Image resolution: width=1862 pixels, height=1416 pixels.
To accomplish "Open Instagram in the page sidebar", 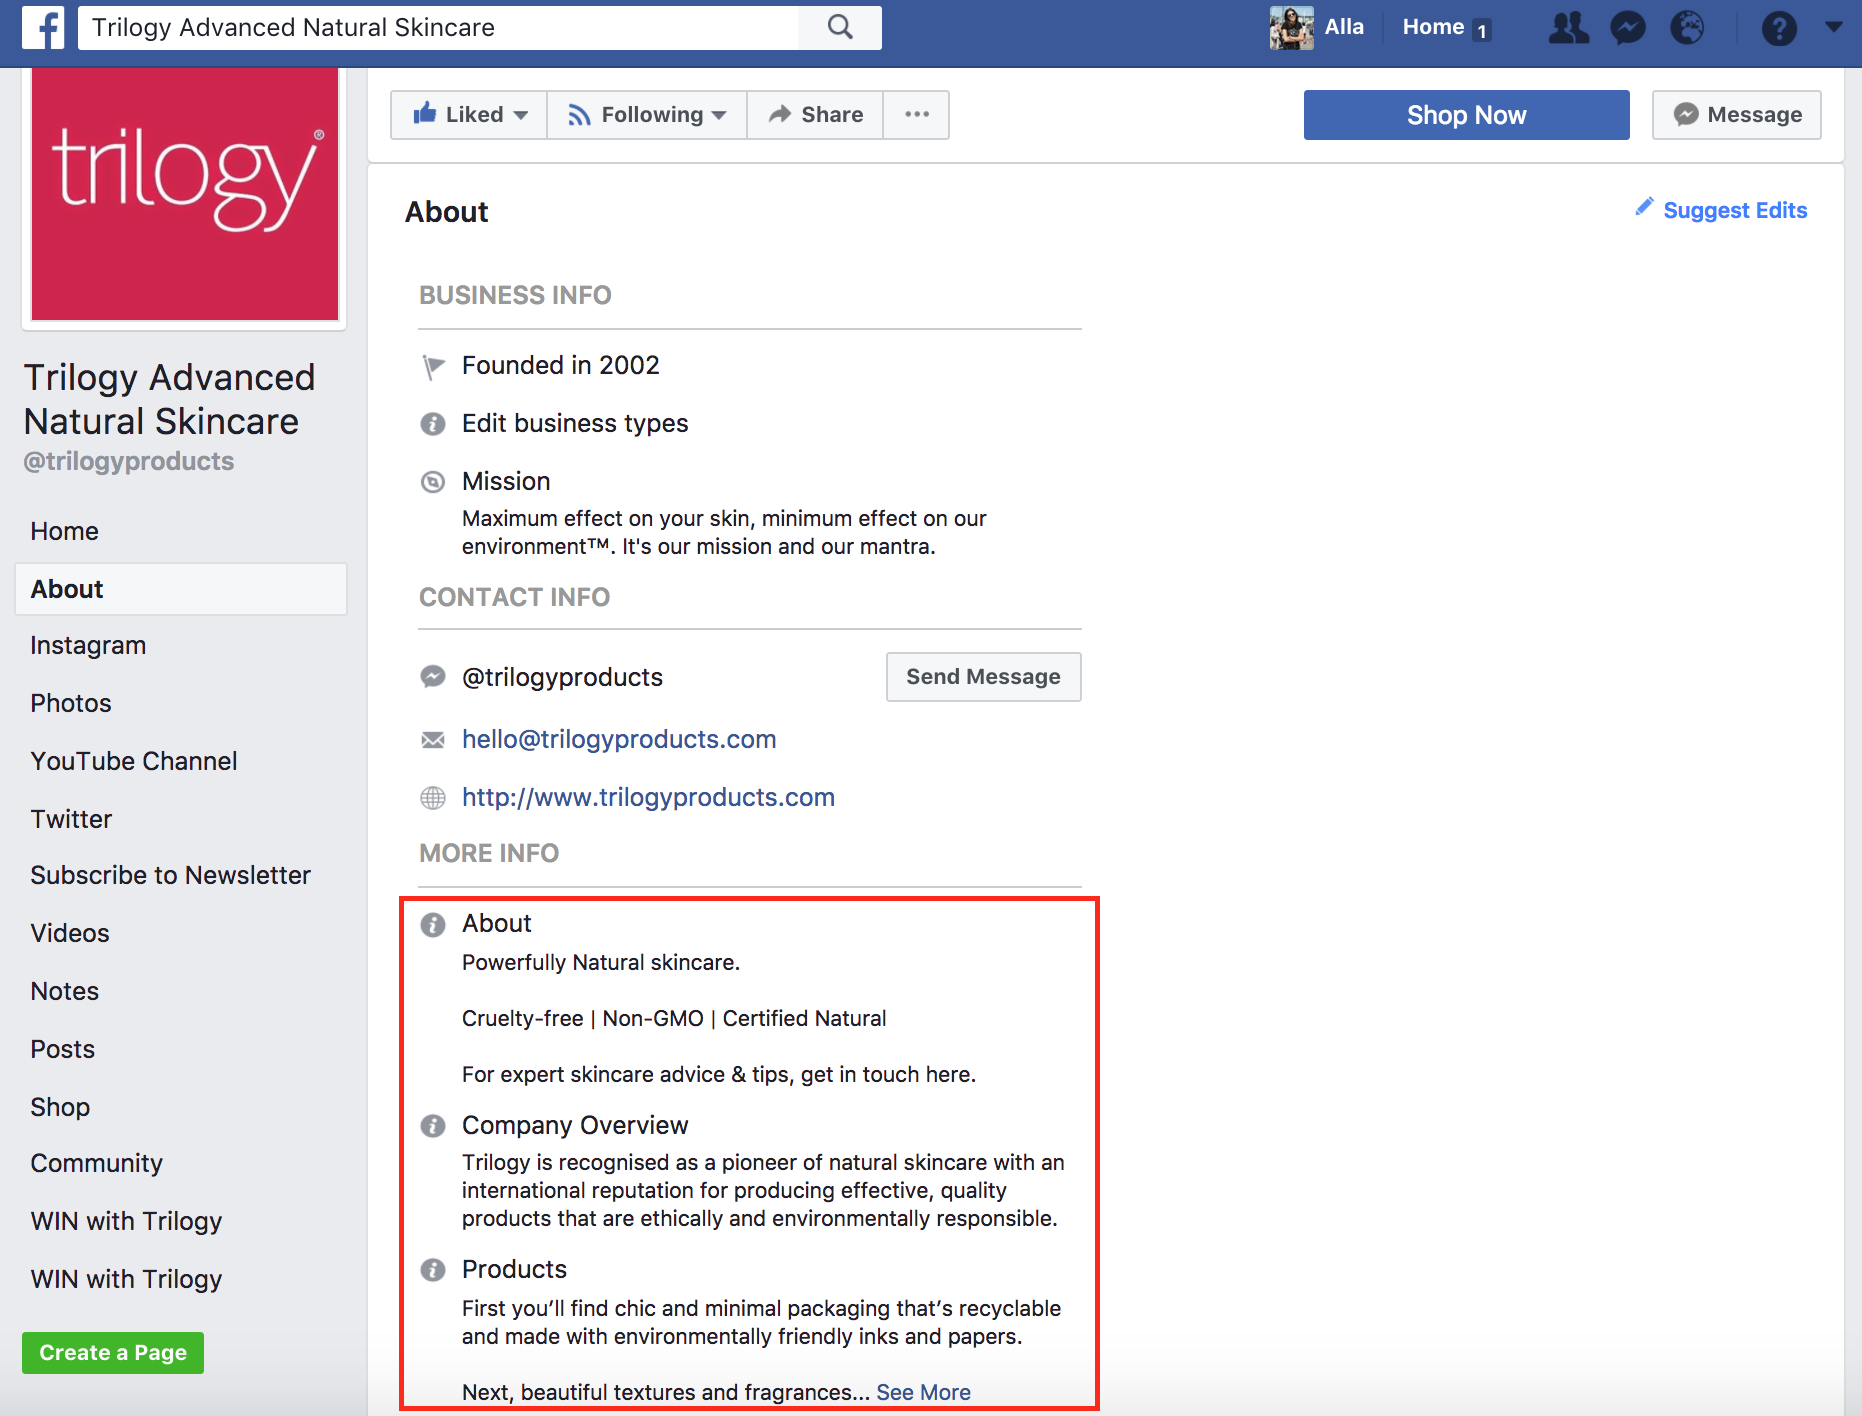I will [88, 645].
